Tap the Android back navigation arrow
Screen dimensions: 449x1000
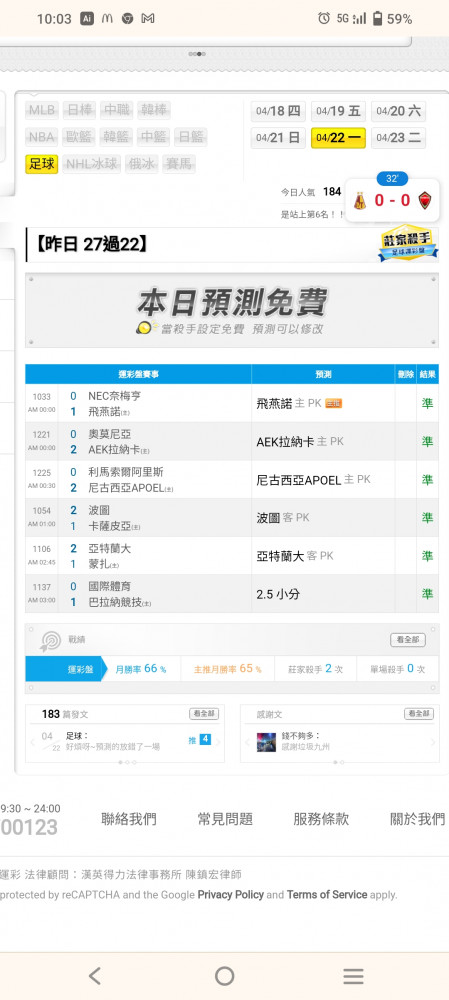click(x=95, y=976)
